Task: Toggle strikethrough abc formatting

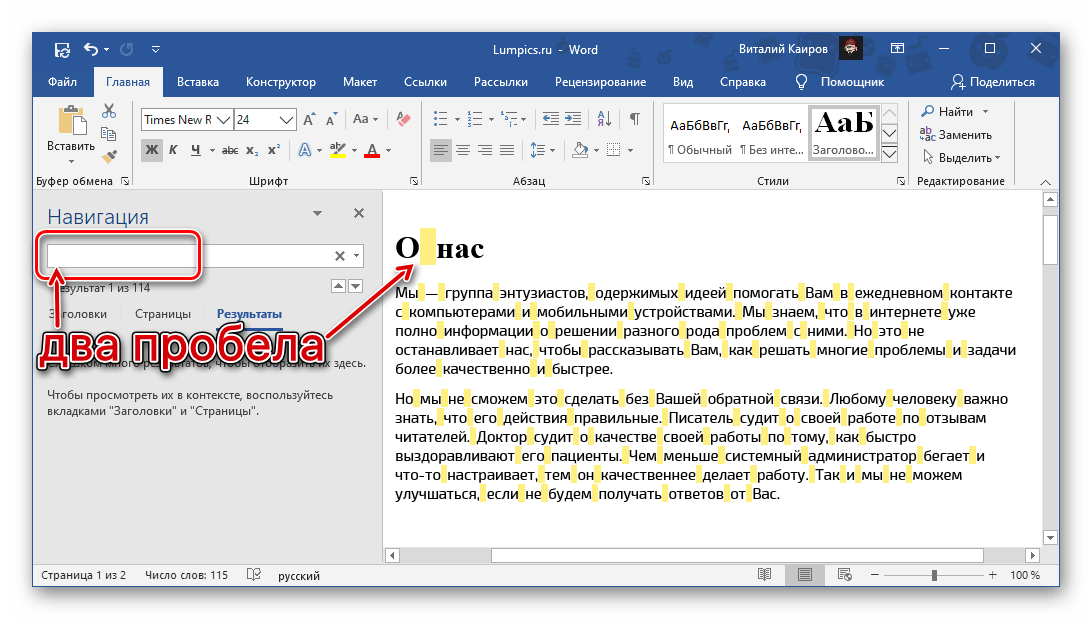Action: pos(230,150)
